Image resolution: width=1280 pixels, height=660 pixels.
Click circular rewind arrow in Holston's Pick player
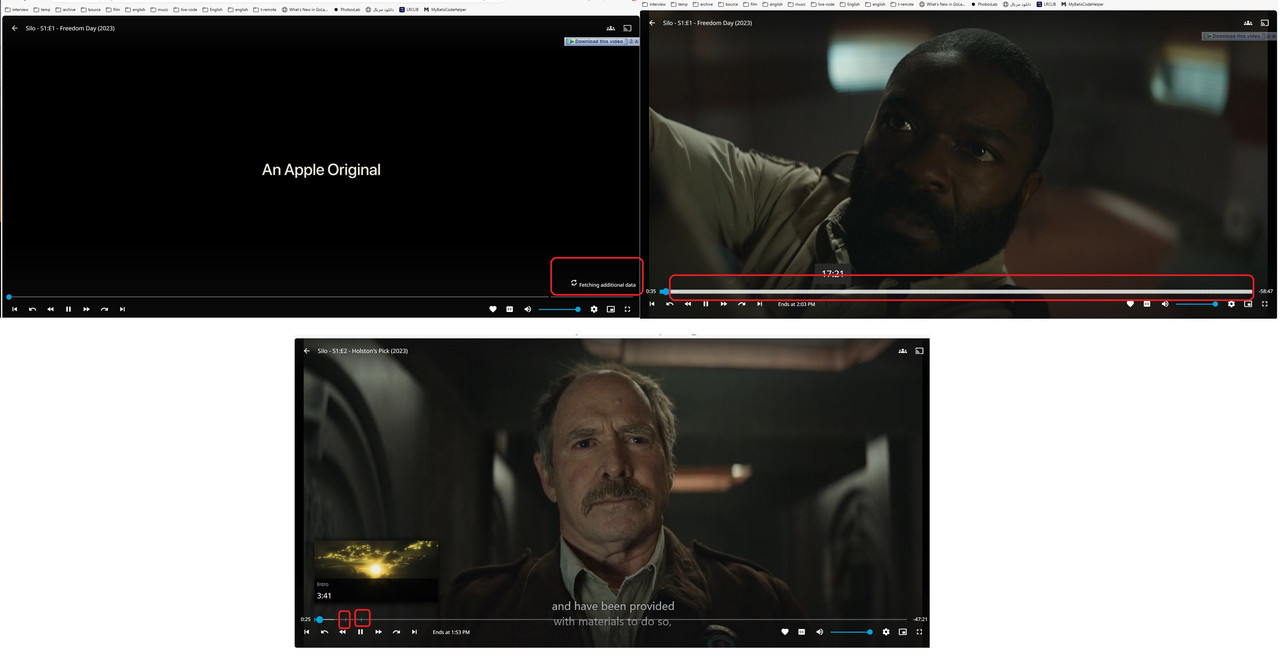(x=325, y=632)
